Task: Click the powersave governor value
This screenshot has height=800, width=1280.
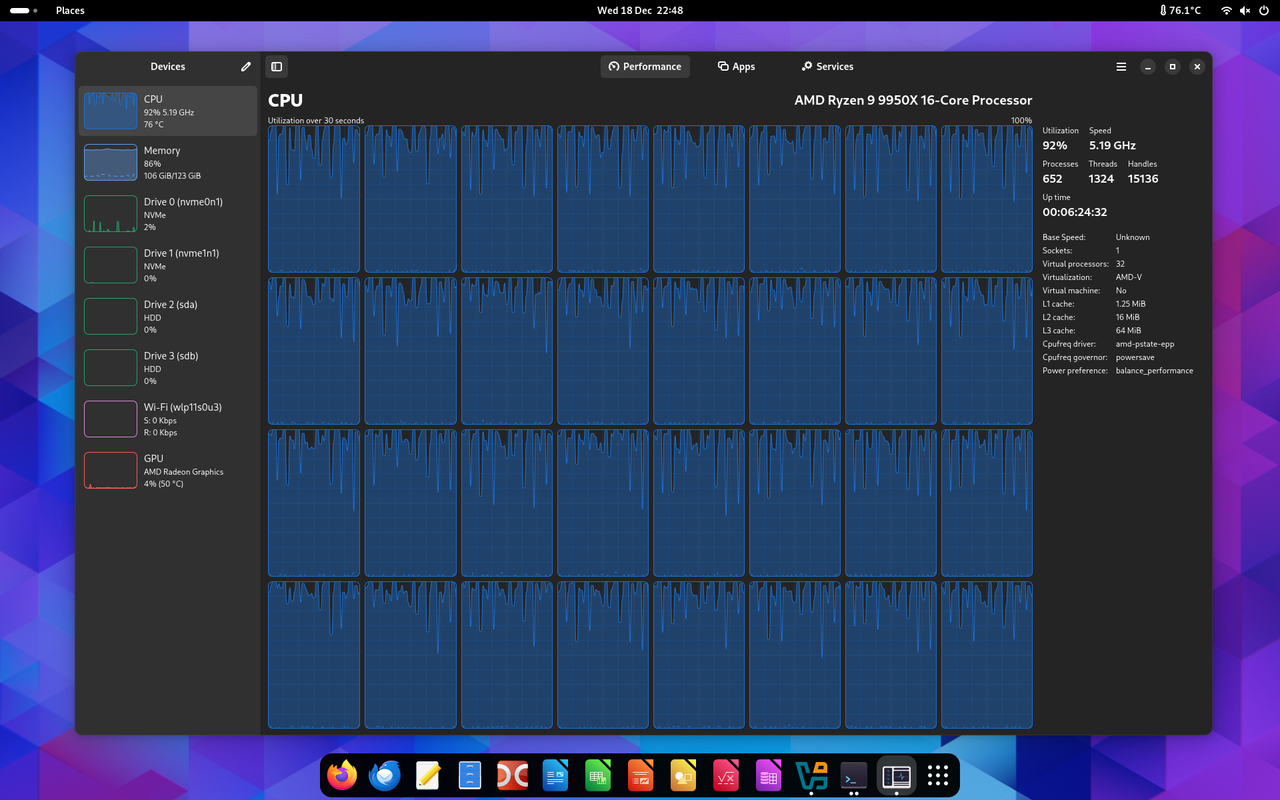Action: click(x=1135, y=357)
